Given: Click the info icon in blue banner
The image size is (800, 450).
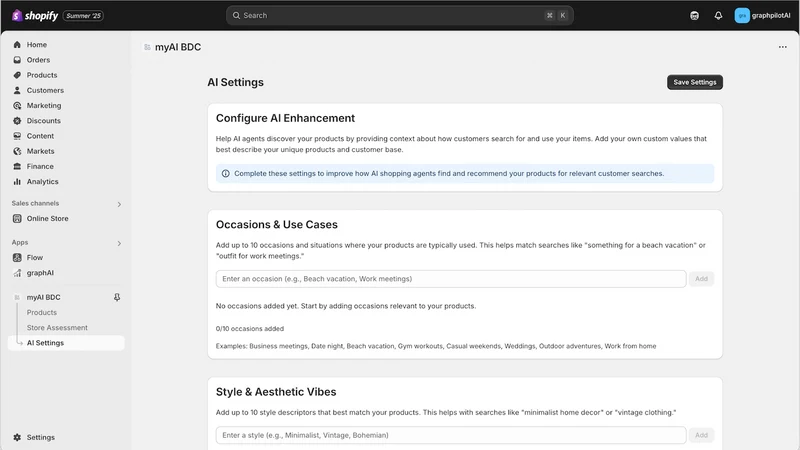Looking at the screenshot, I should point(226,173).
